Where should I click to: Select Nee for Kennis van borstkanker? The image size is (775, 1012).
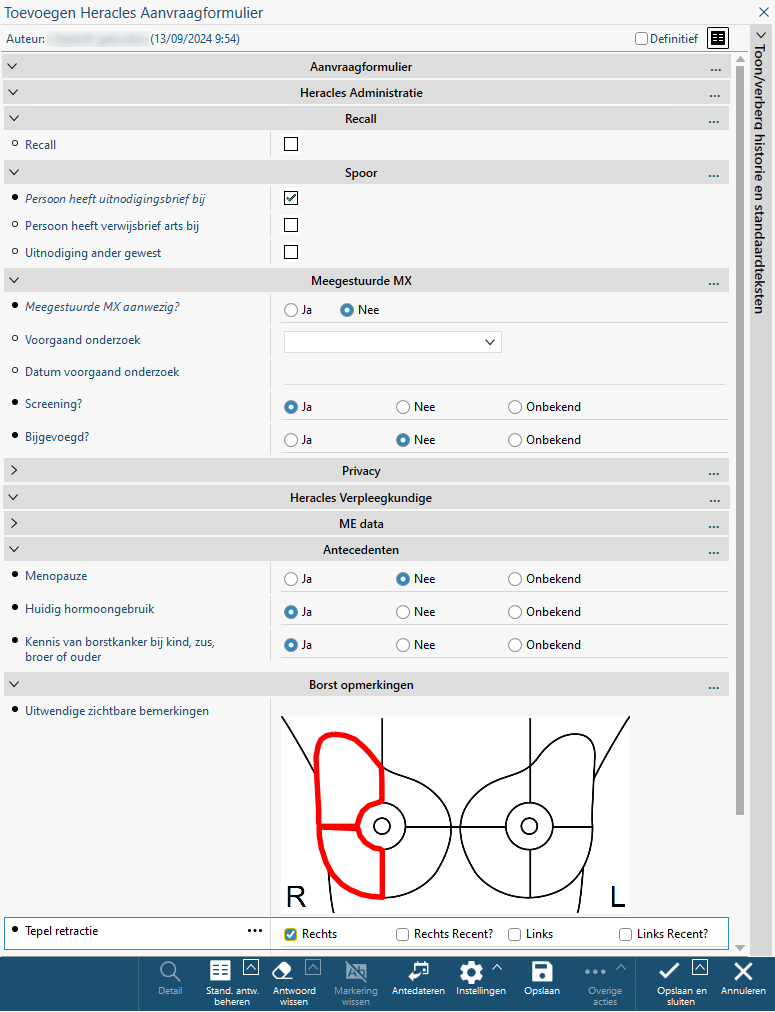click(403, 645)
